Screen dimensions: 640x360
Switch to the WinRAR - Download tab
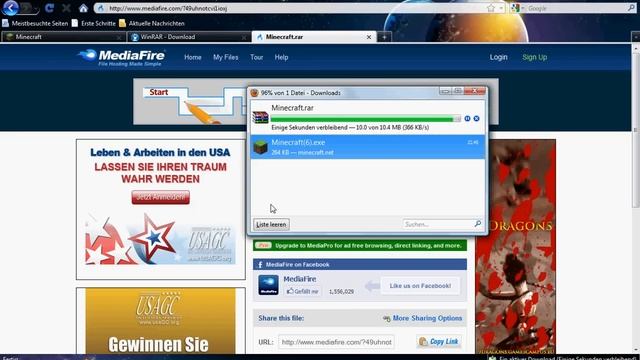point(188,37)
